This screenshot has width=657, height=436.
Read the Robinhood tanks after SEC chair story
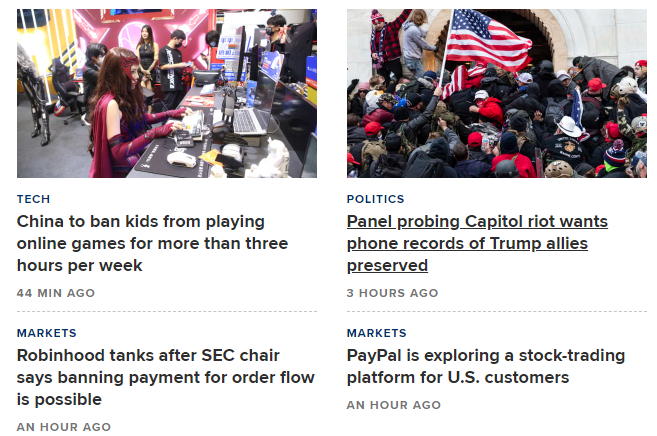pyautogui.click(x=165, y=377)
